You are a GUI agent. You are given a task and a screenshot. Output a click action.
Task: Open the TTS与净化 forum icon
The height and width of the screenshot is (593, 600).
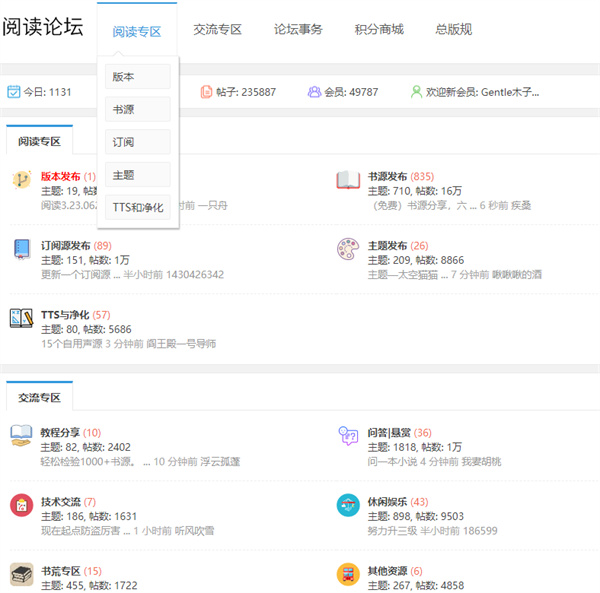(21, 318)
